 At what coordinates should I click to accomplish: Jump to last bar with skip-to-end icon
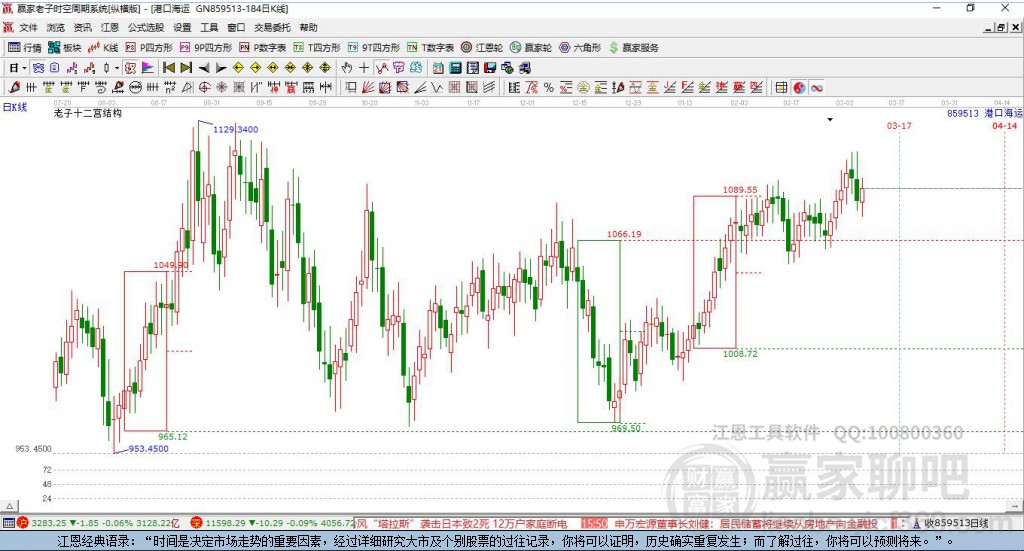point(186,68)
